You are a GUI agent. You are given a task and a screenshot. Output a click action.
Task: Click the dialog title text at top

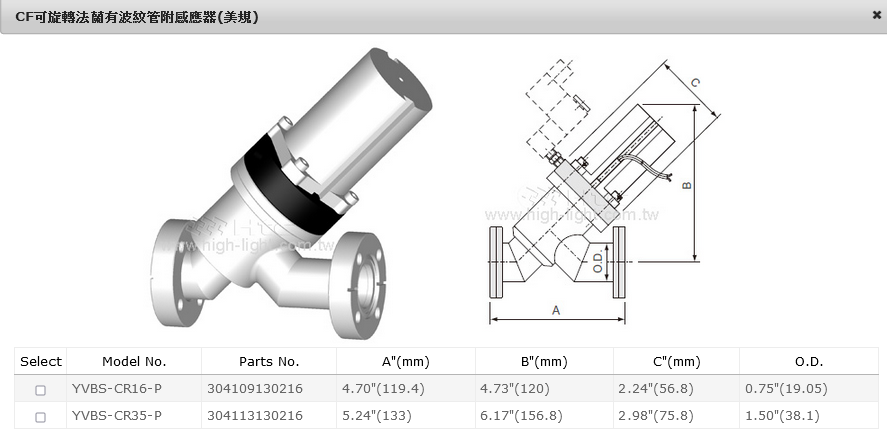(x=137, y=16)
